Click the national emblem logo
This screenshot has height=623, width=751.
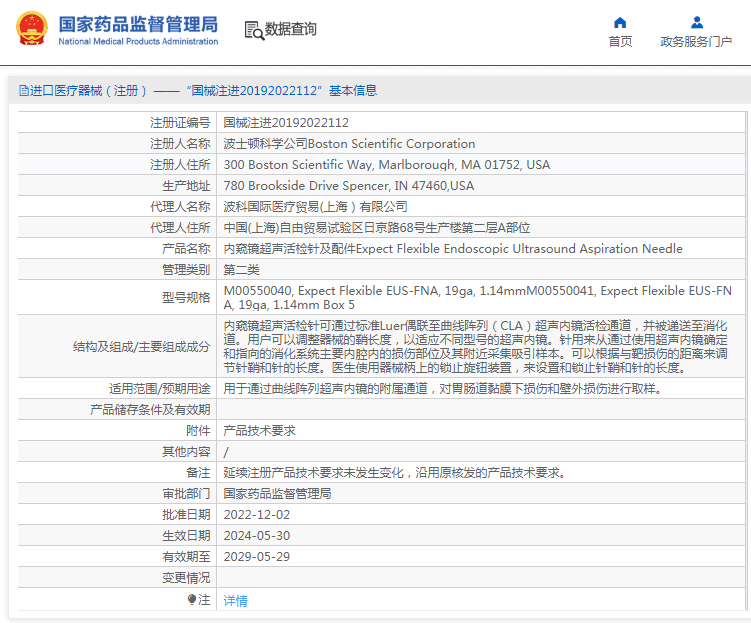tap(32, 28)
